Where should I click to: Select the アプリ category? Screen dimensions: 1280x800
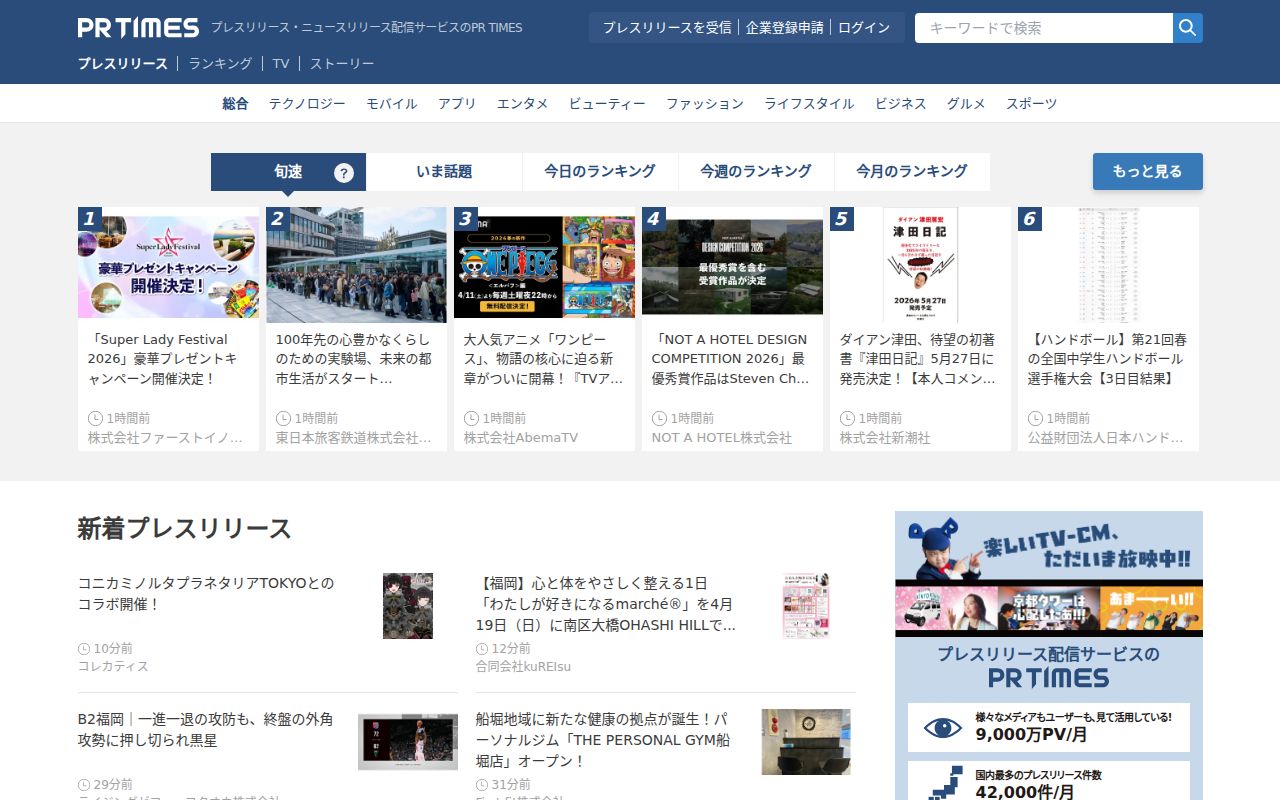pos(457,104)
